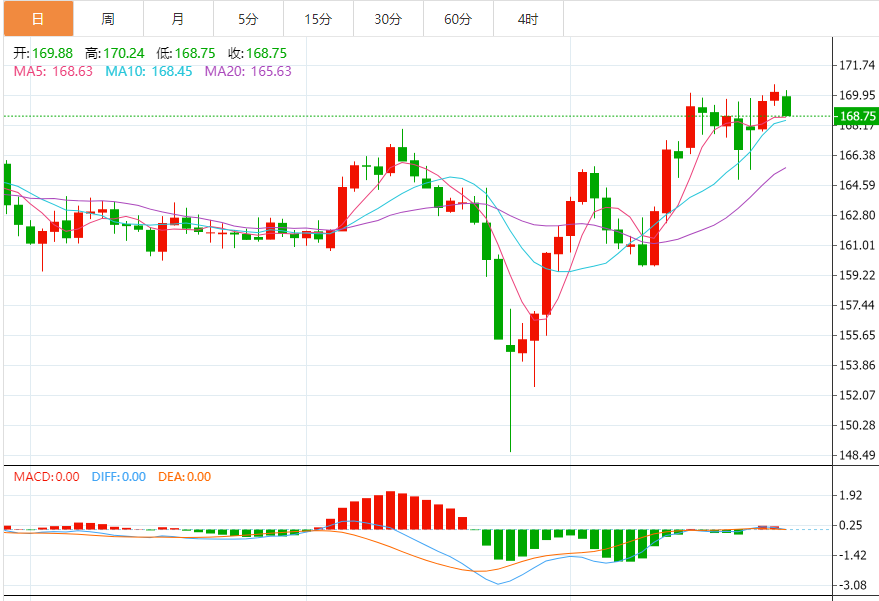Image resolution: width=879 pixels, height=601 pixels.
Task: Click the 157.44 price axis label
Action: tap(857, 305)
